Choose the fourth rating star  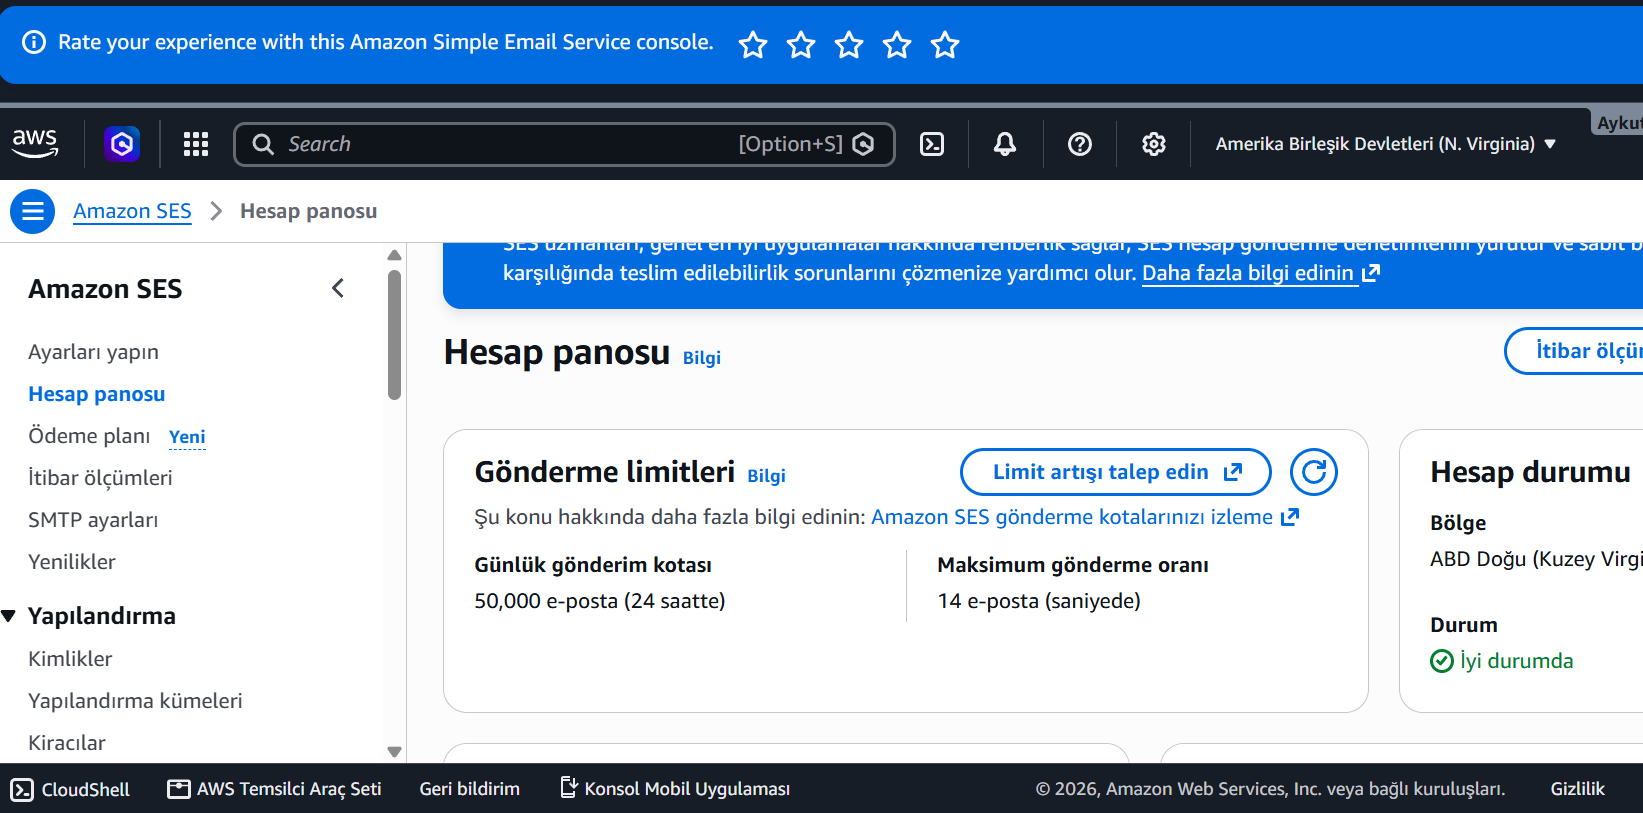point(897,44)
